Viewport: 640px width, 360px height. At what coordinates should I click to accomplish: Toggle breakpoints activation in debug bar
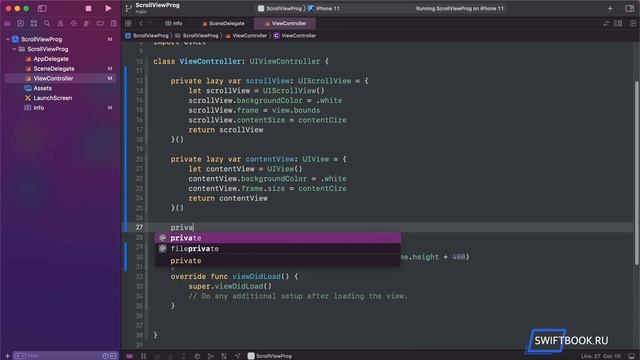(130, 356)
